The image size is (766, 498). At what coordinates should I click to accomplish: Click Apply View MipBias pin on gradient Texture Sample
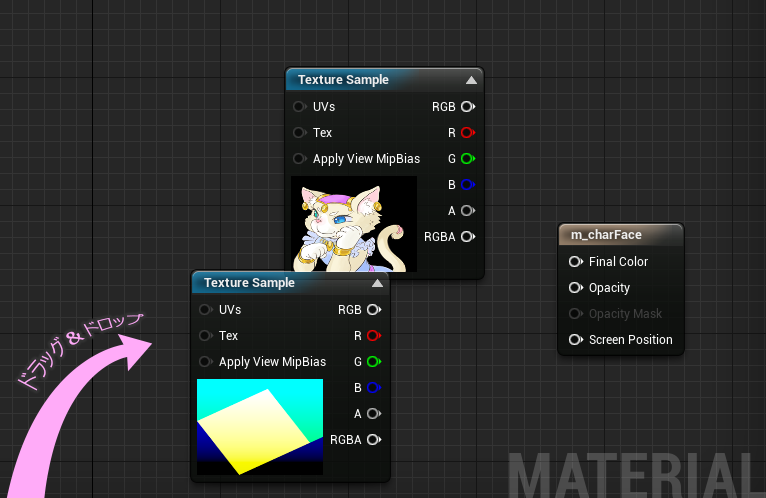(x=206, y=362)
